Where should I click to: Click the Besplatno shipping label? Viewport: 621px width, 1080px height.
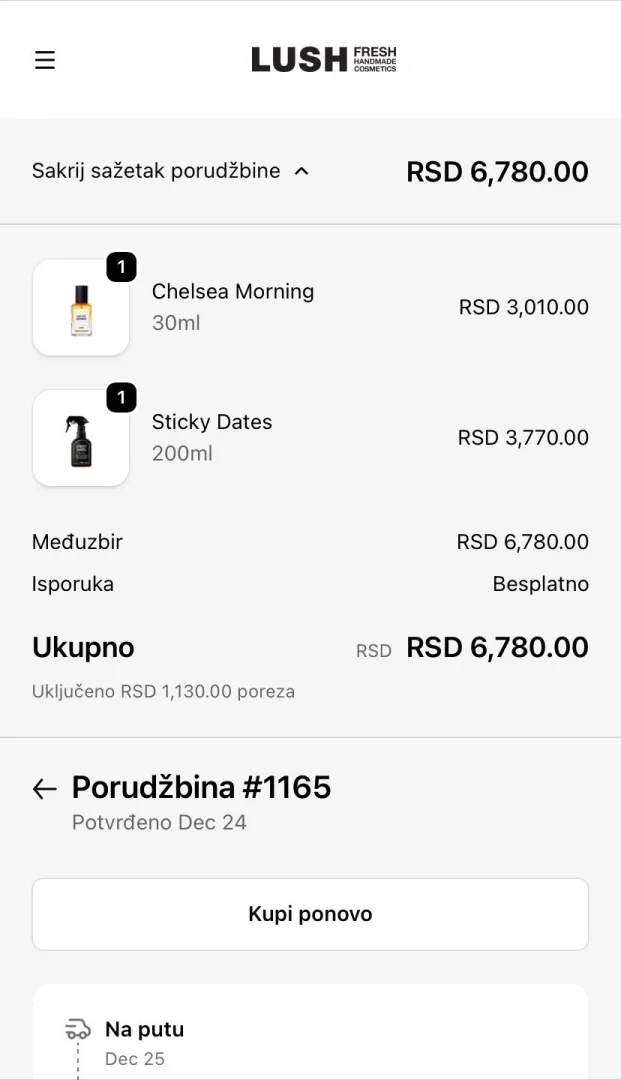[541, 584]
